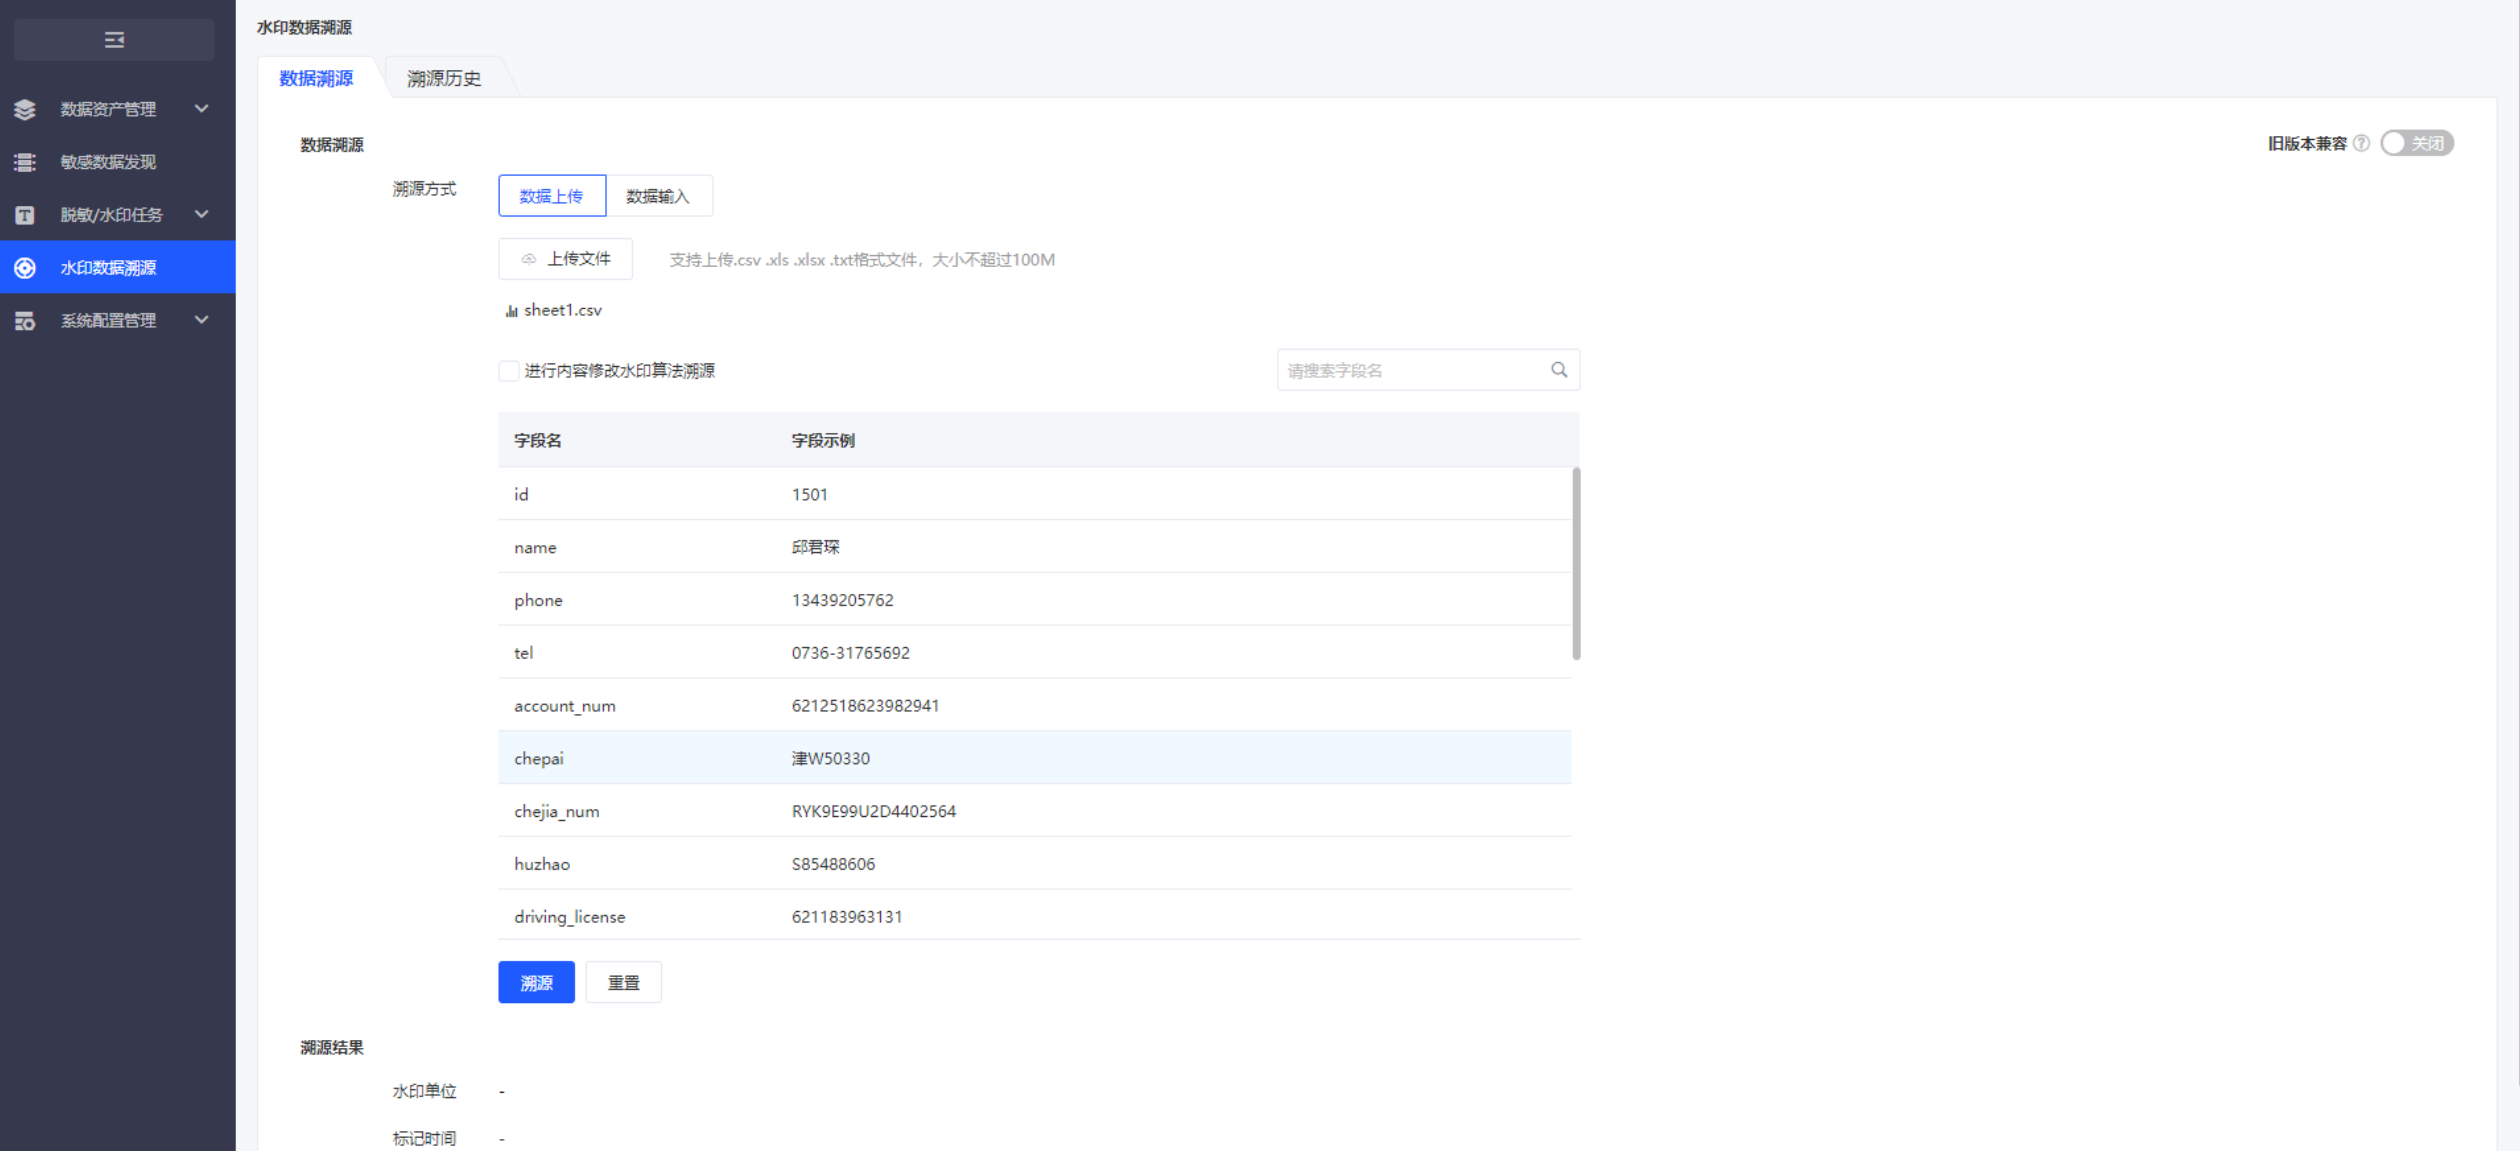Screen dimensions: 2520x1151
Task: Select the phone field row
Action: (x=1035, y=600)
